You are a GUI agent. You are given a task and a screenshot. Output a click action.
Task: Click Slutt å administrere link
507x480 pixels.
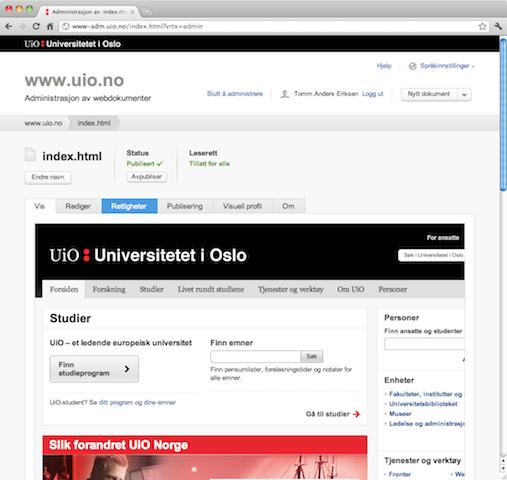[235, 94]
